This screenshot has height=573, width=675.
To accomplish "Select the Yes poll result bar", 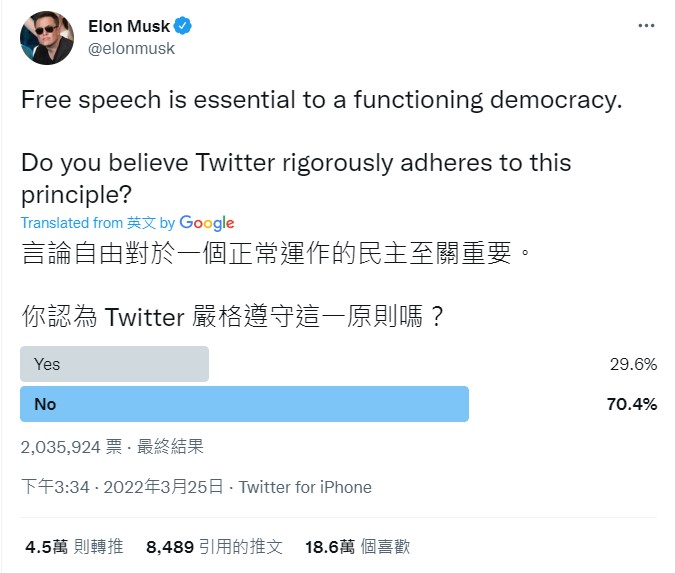I will tap(115, 364).
